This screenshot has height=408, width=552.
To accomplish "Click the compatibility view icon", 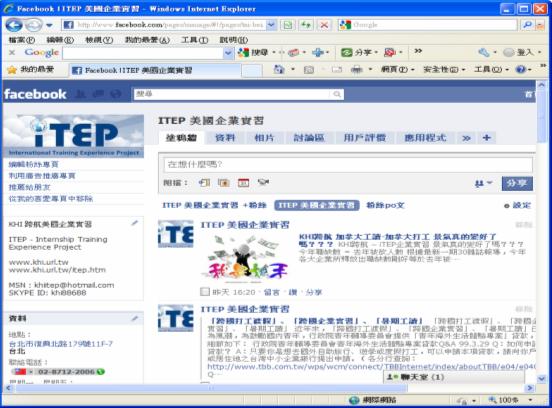I will tap(288, 25).
